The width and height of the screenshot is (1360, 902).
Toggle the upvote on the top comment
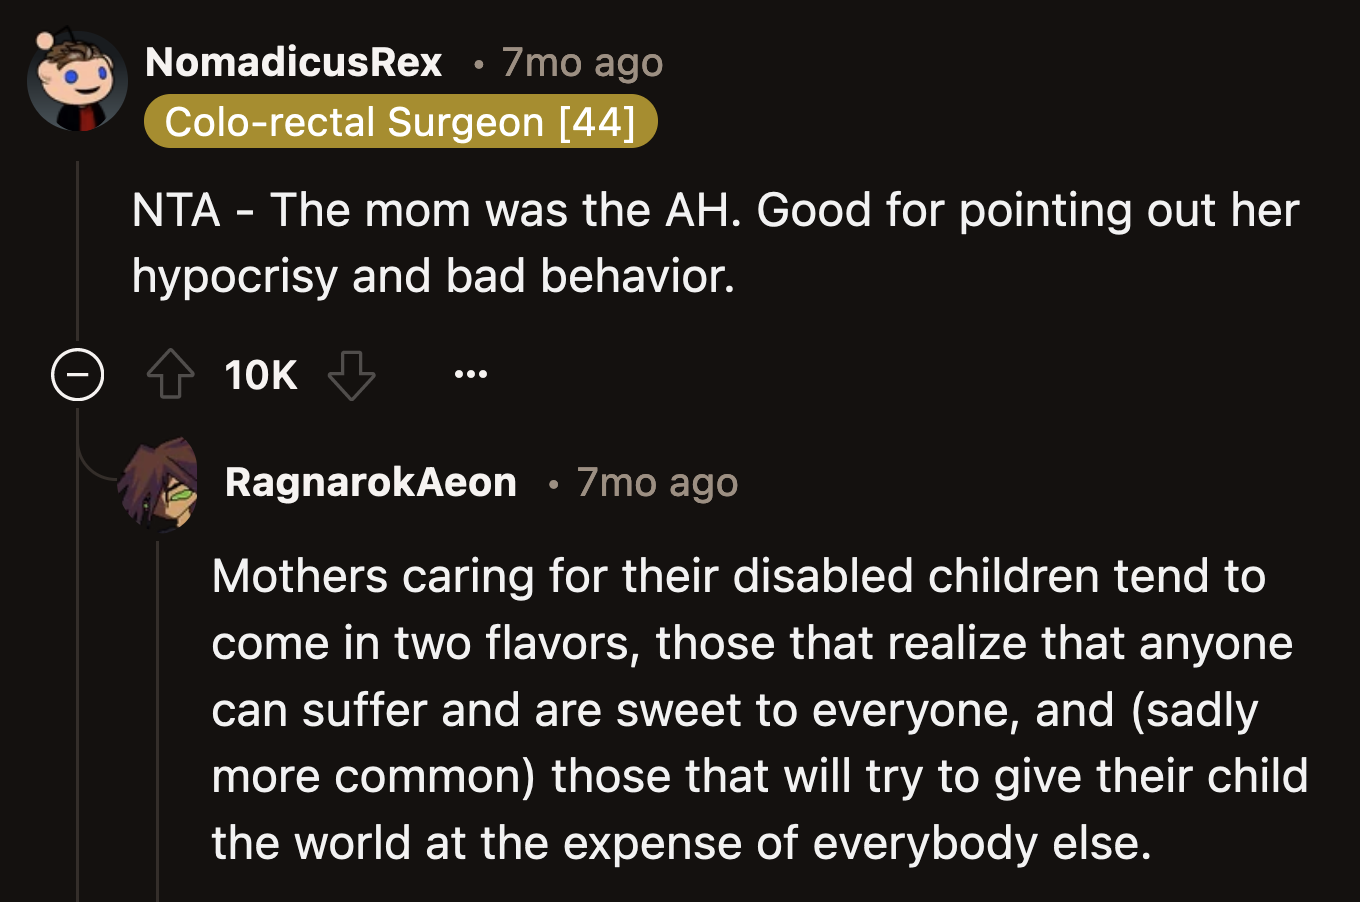click(x=170, y=375)
